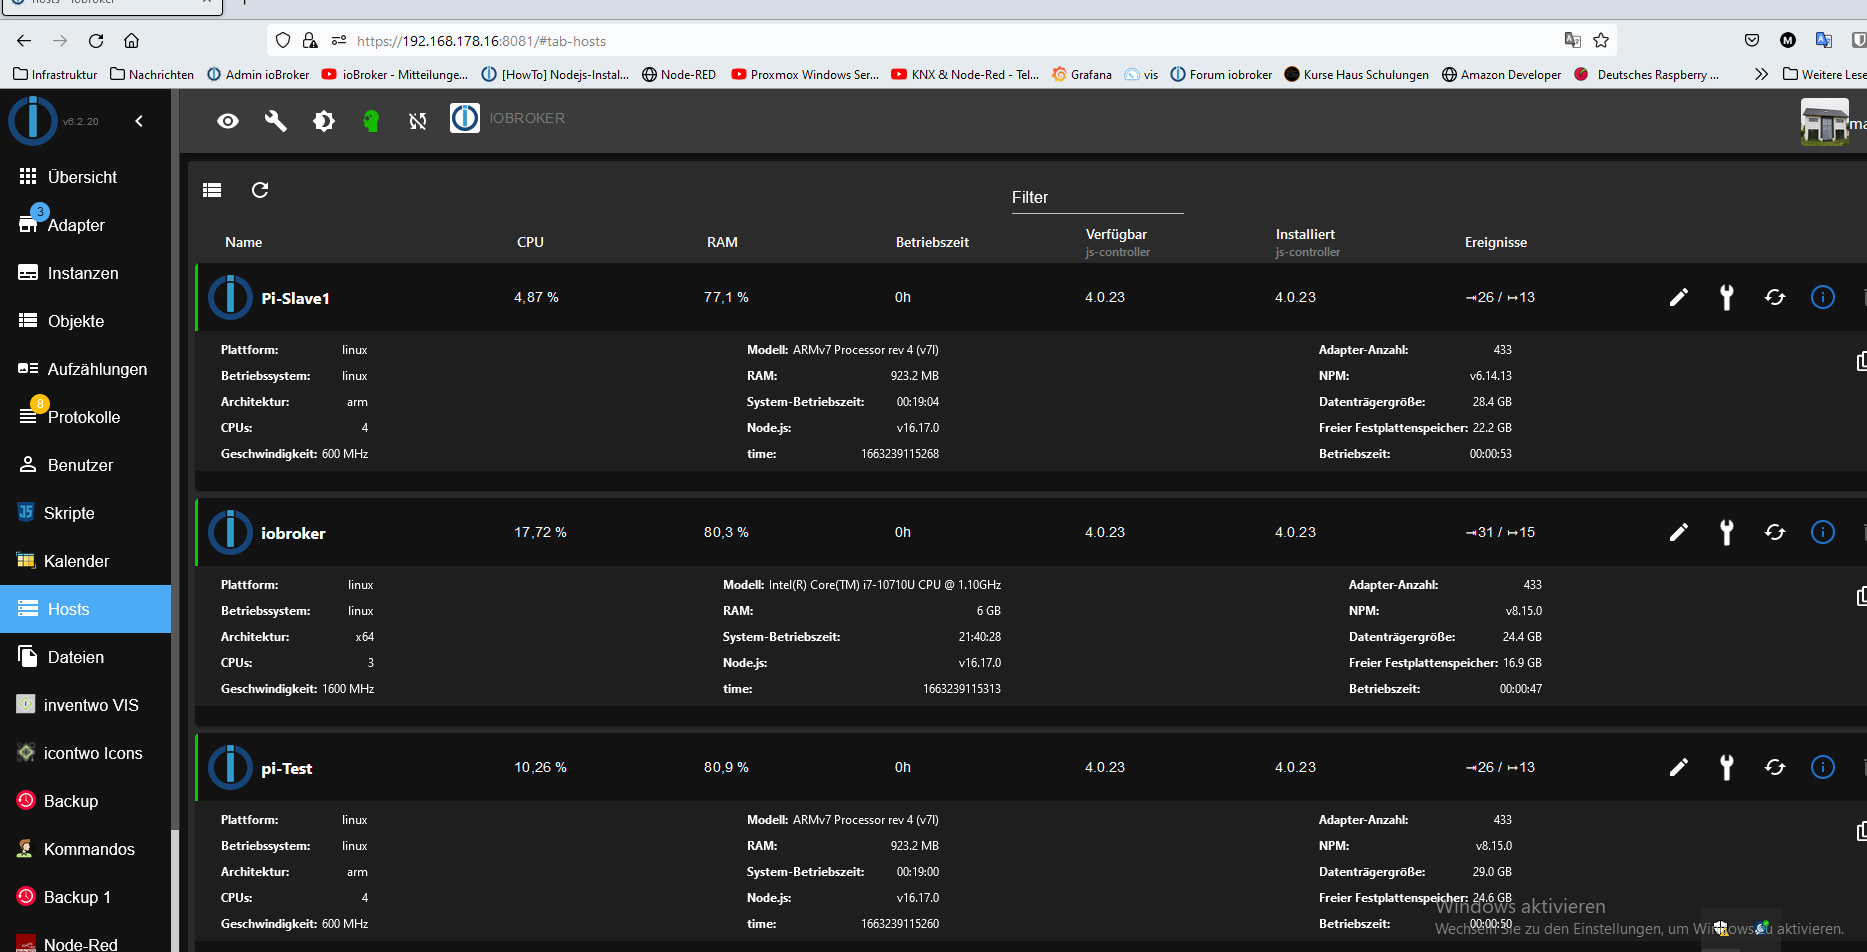Open Protokolle in the sidebar
Image resolution: width=1867 pixels, height=952 pixels.
coord(85,417)
